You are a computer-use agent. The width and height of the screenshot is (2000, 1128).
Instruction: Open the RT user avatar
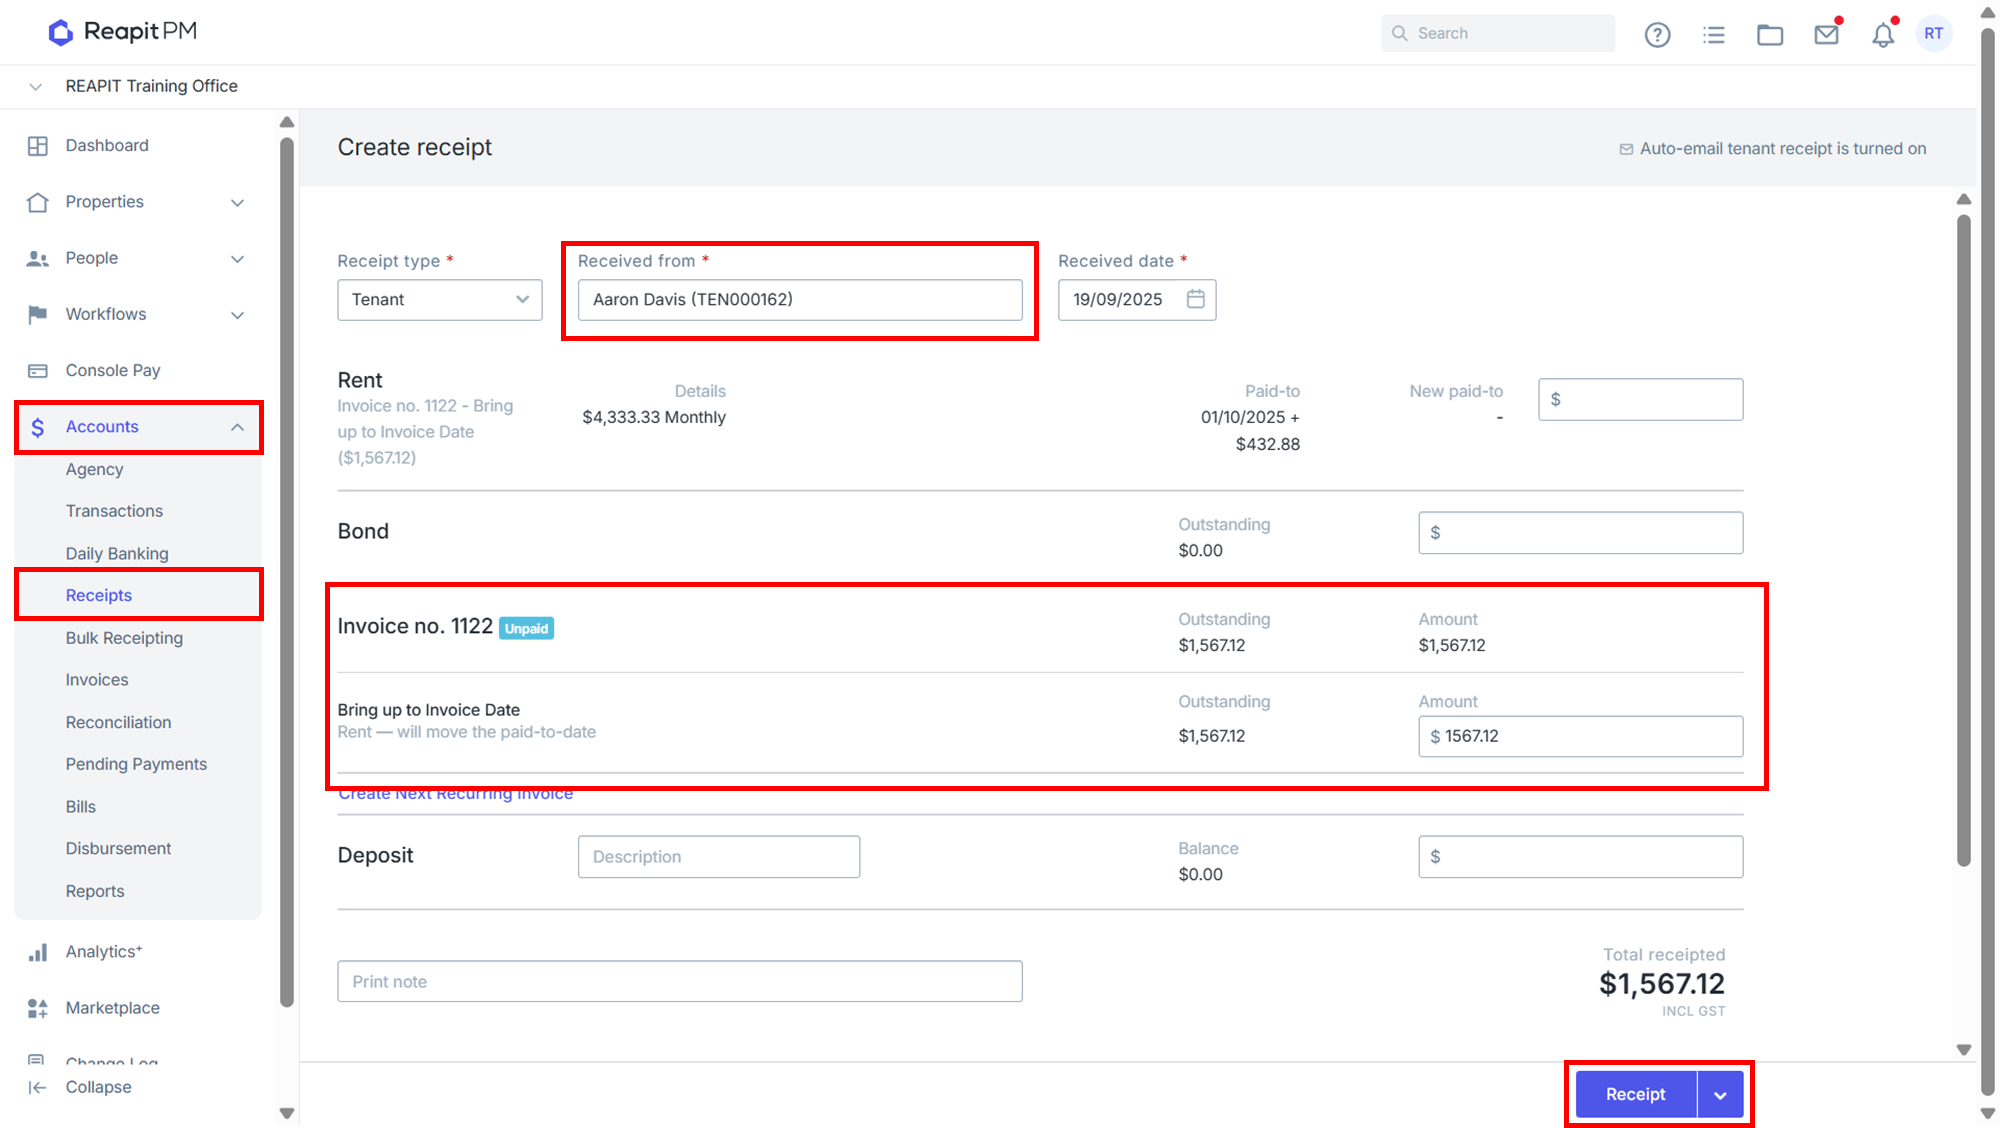point(1934,33)
